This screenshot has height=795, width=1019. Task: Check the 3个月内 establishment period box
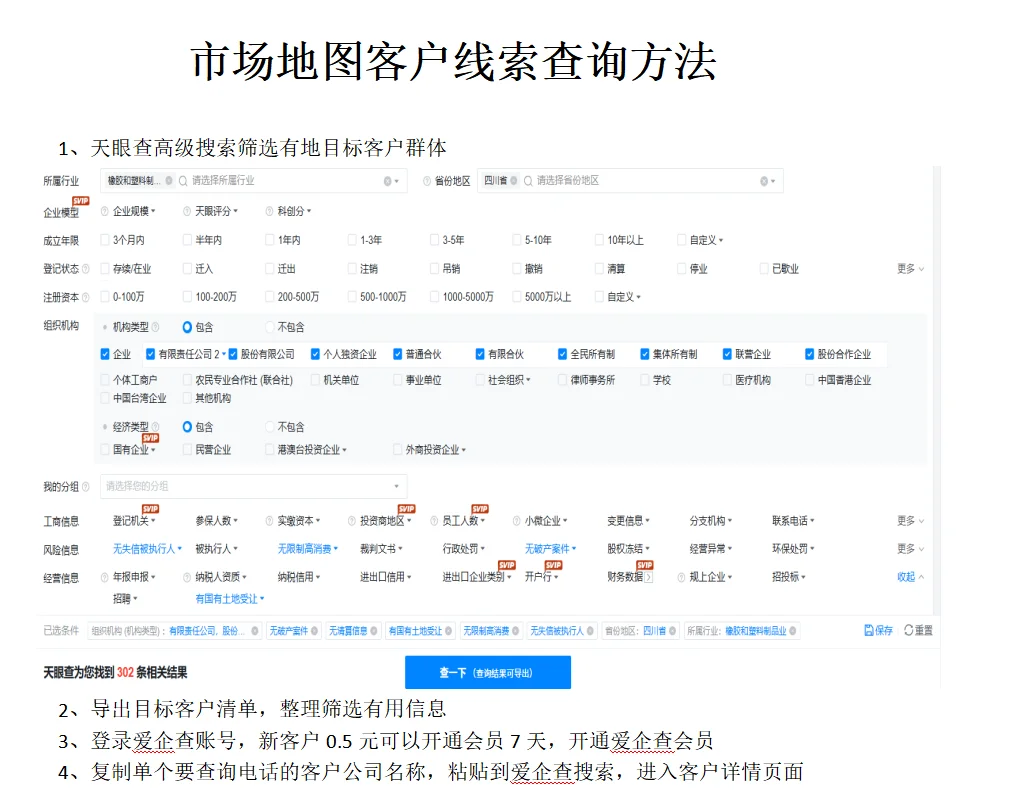tap(105, 240)
